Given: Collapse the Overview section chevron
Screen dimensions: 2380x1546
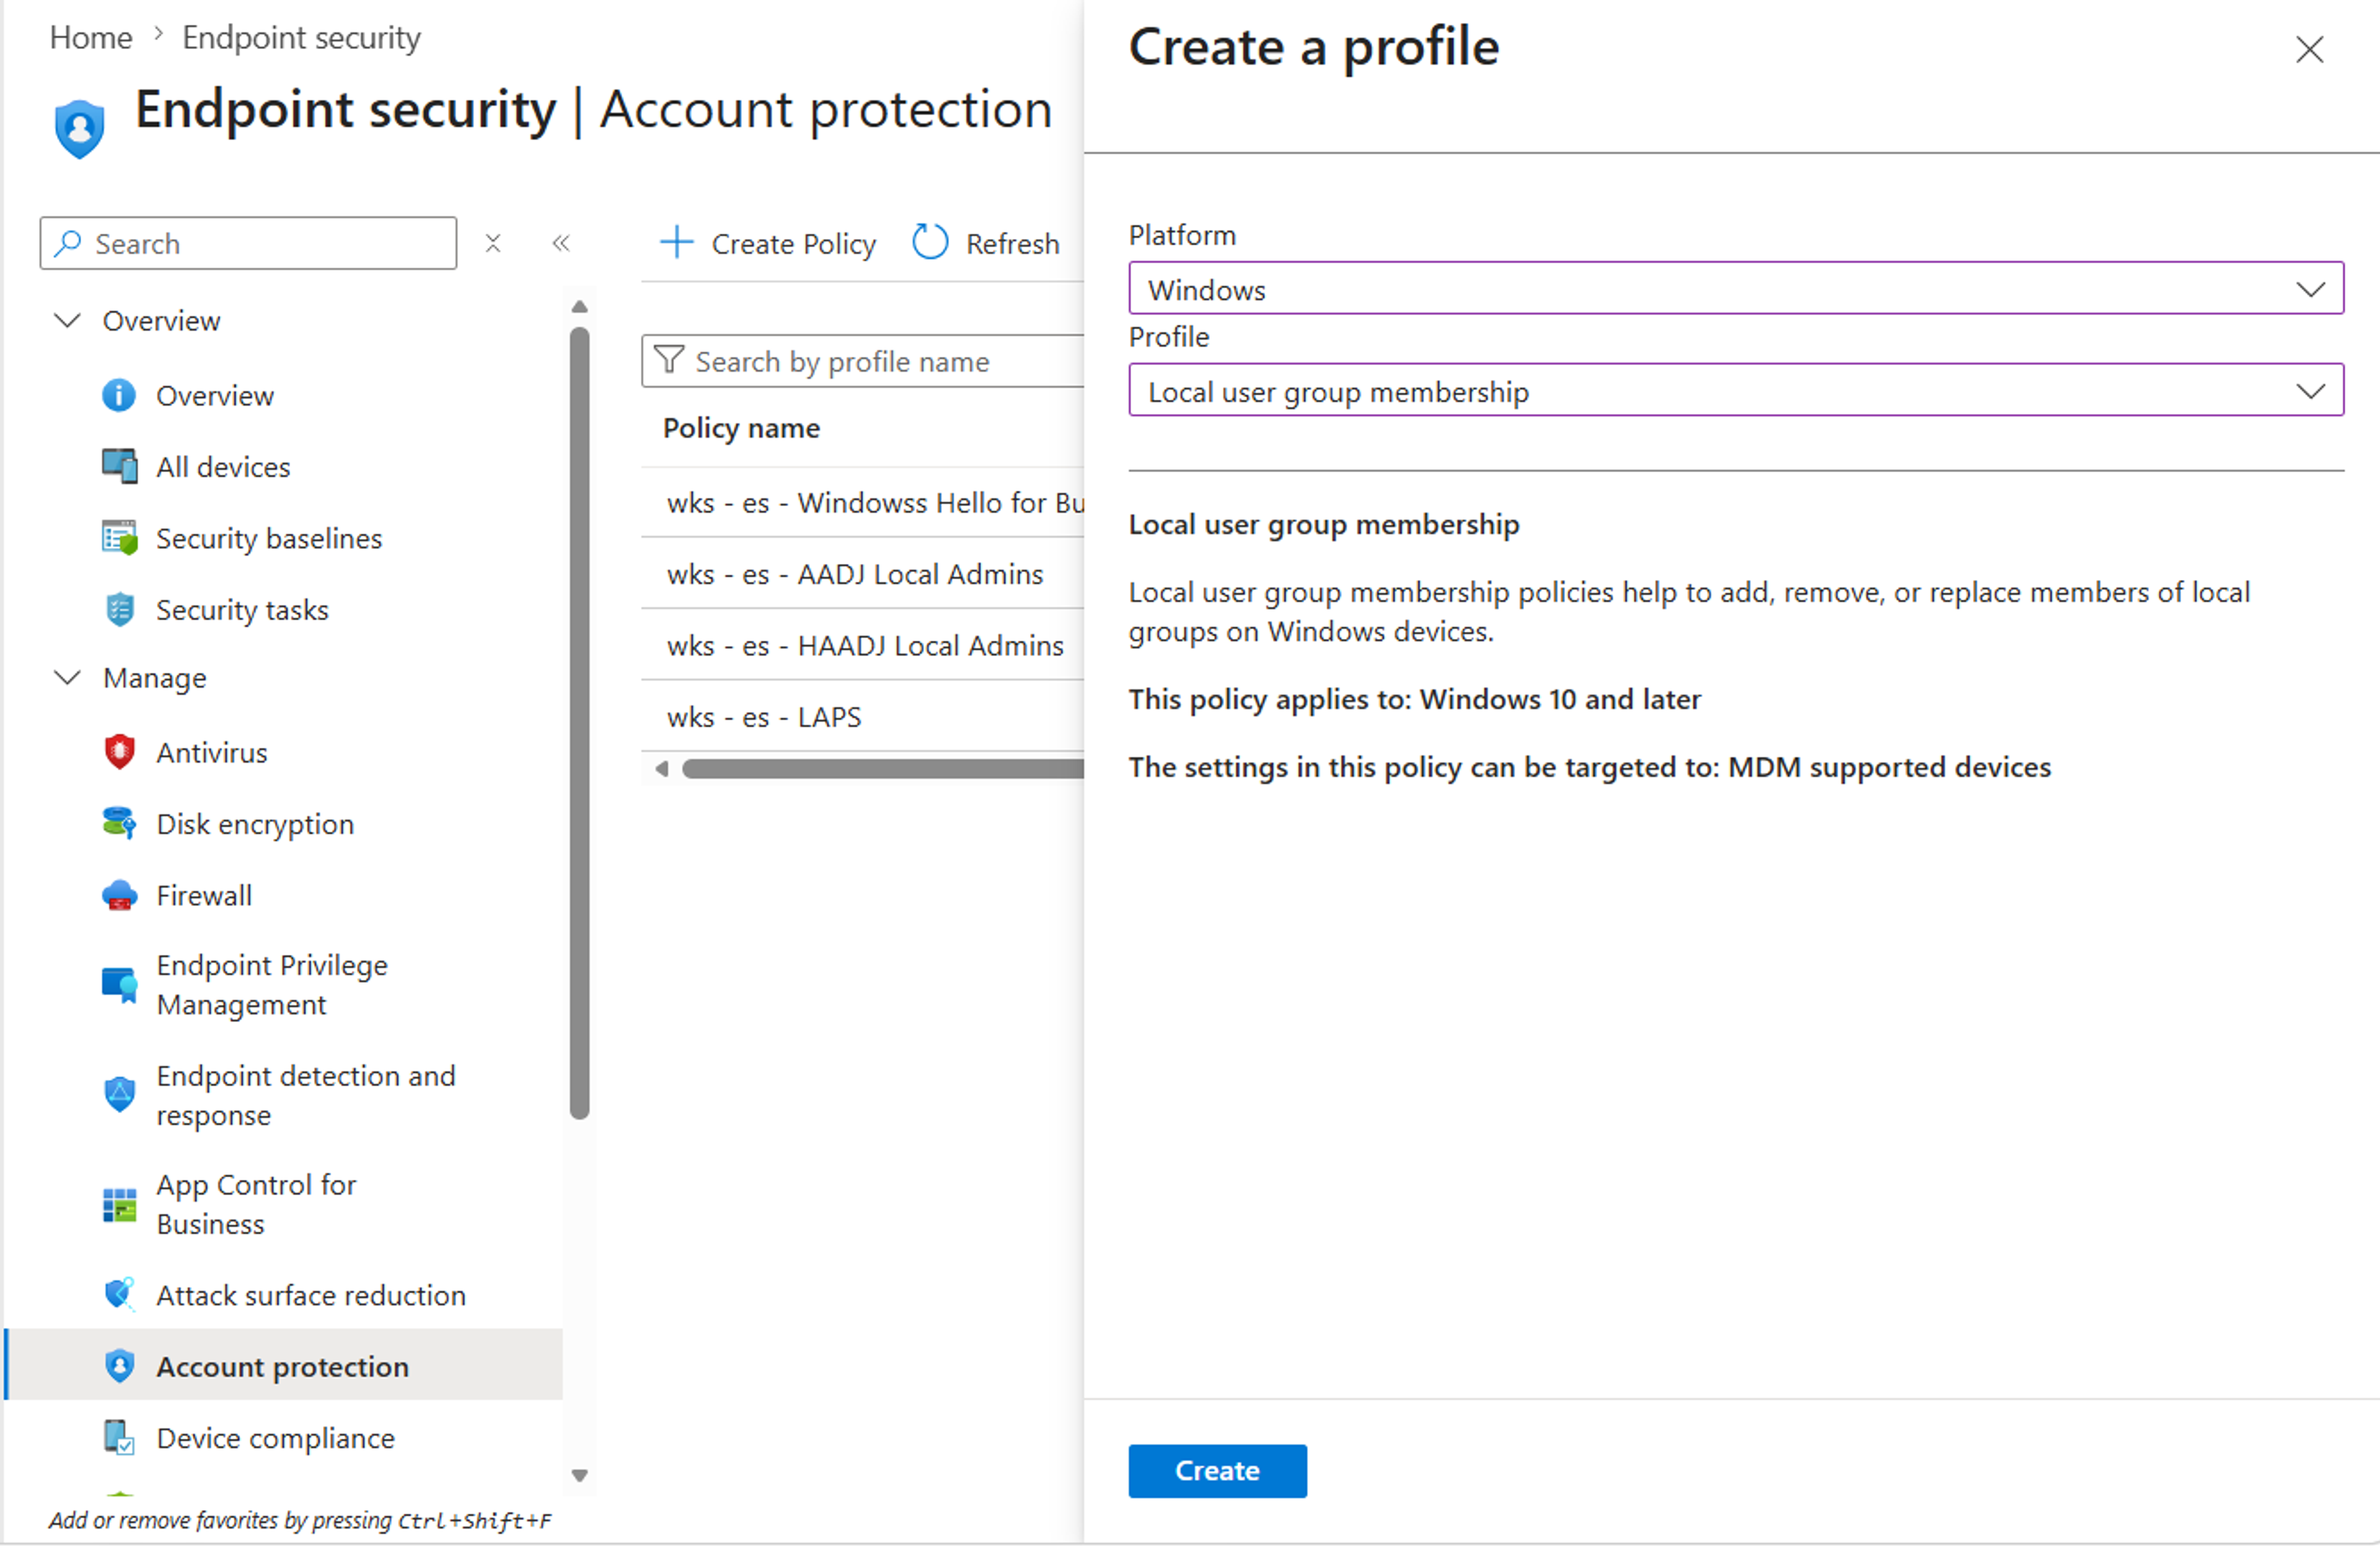Looking at the screenshot, I should [x=67, y=320].
